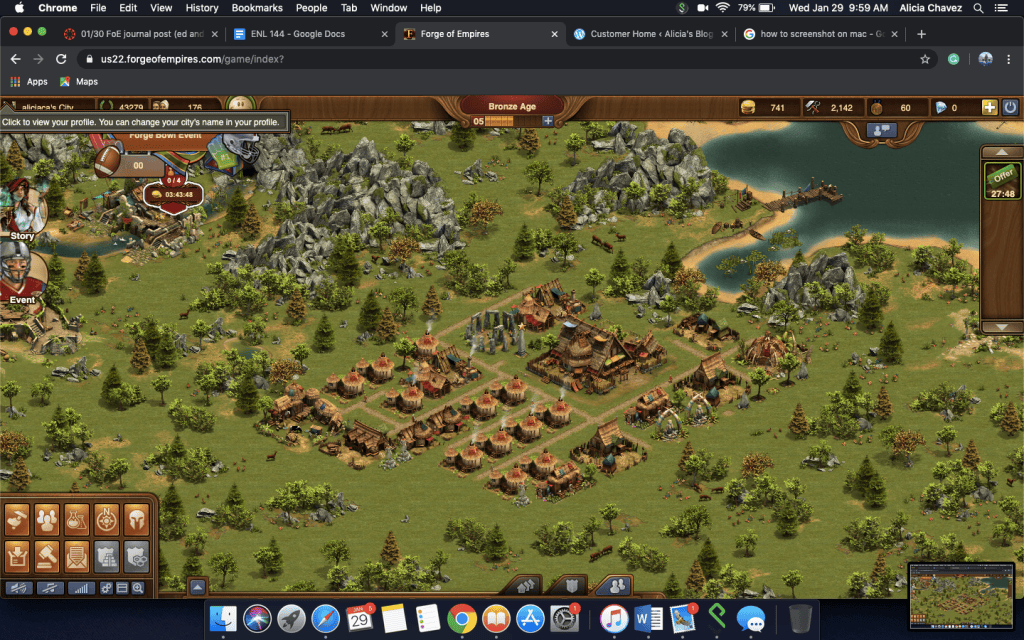Open the Build menu hammer icon
The width and height of the screenshot is (1024, 640).
17,520
